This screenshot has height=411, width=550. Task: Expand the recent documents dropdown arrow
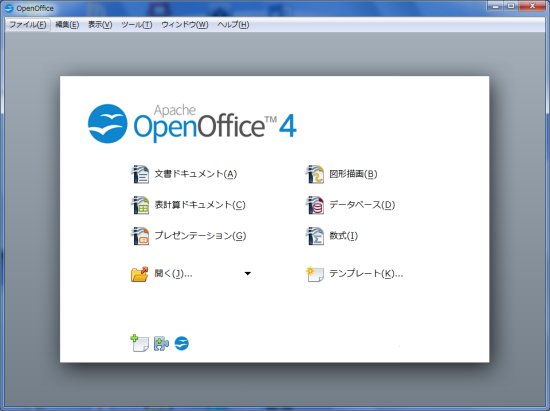click(x=248, y=274)
